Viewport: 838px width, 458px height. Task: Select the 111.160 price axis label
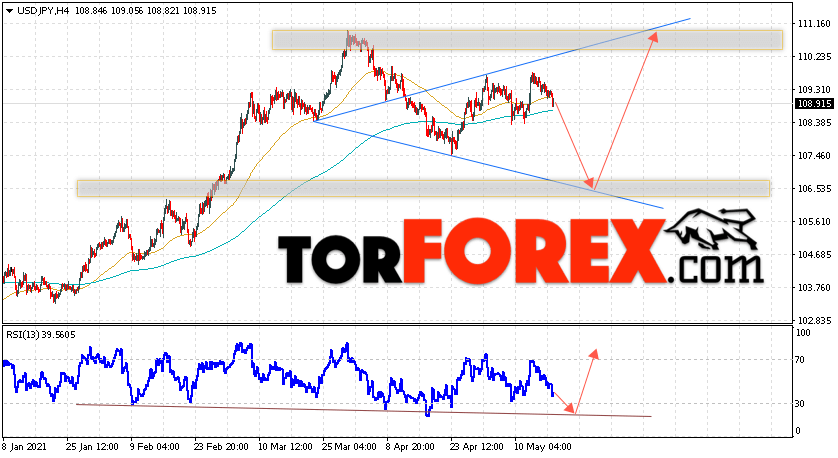pos(814,24)
